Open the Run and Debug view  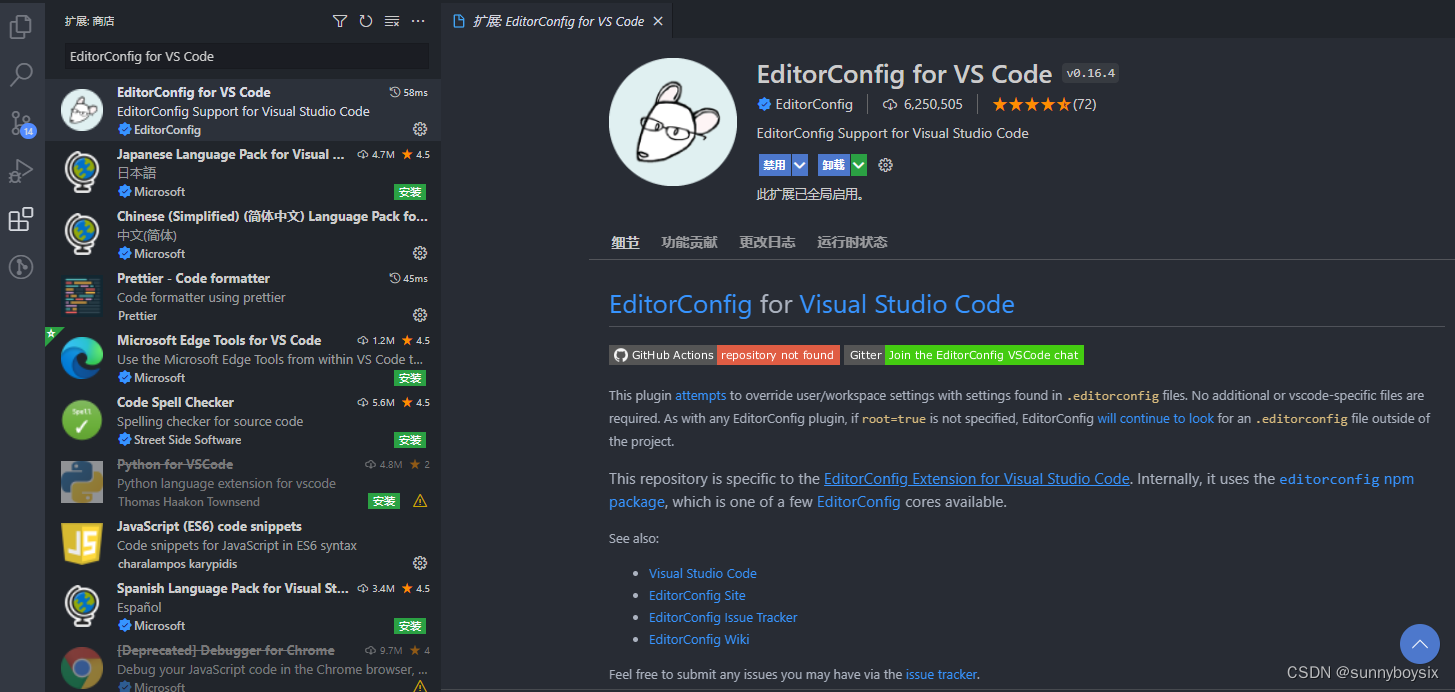[x=21, y=170]
